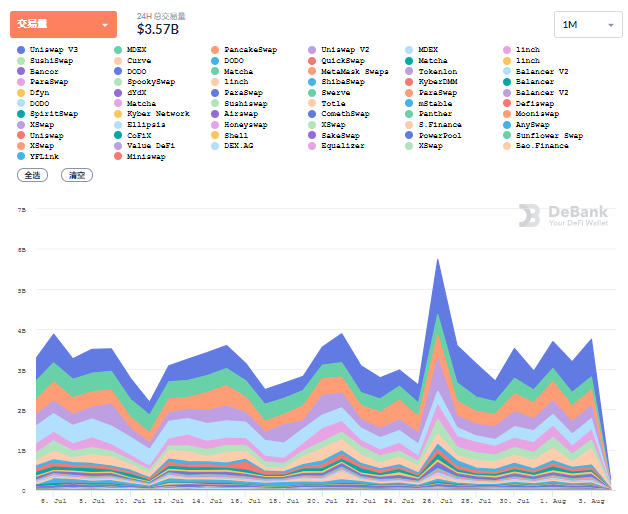Viewport: 628px width, 514px height.
Task: Toggle ShibaSwap legend entry
Action: point(336,82)
